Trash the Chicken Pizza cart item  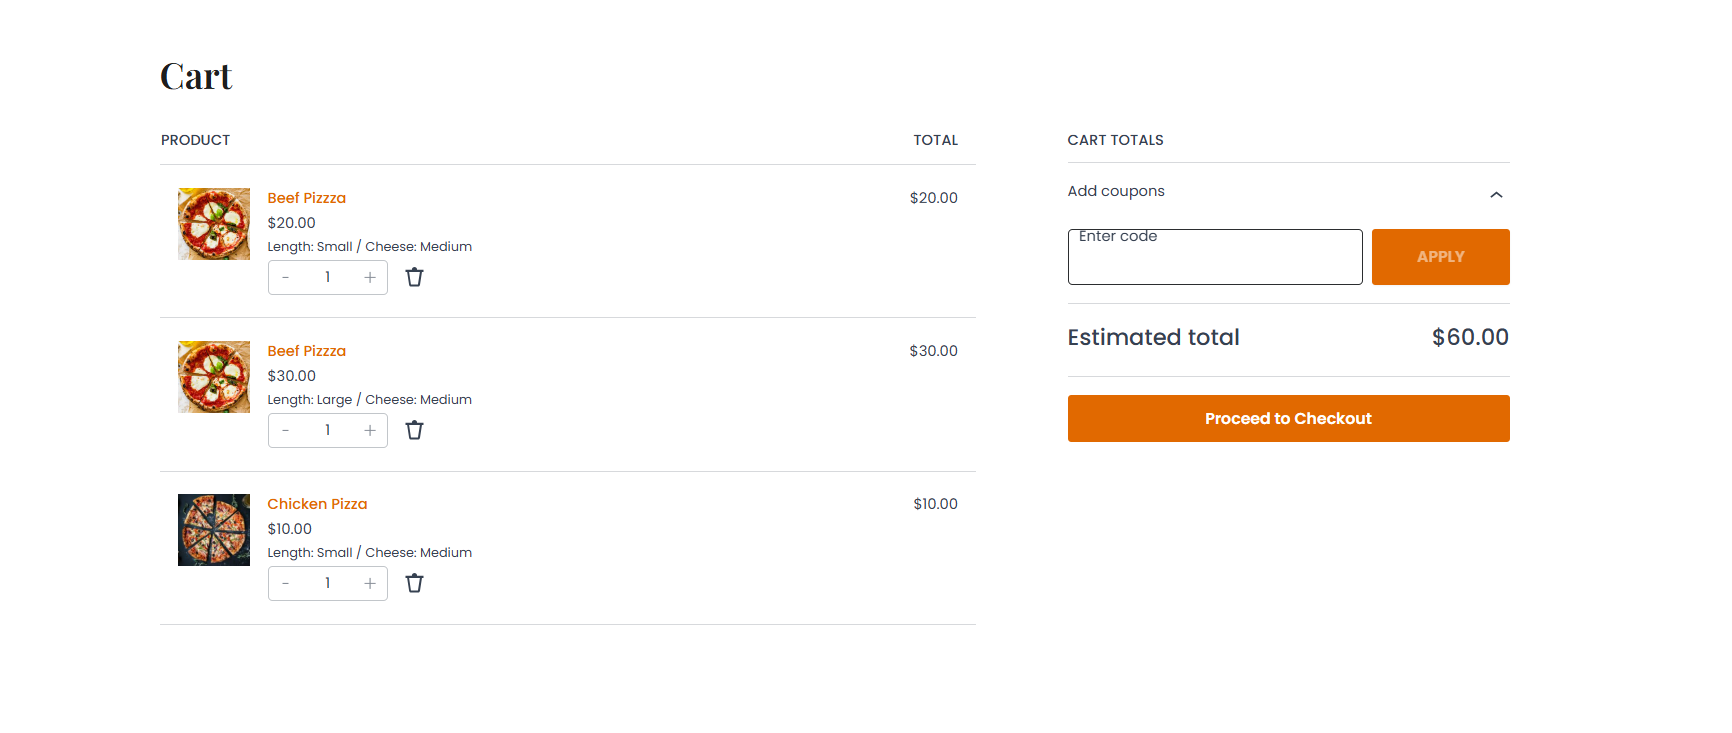(414, 583)
